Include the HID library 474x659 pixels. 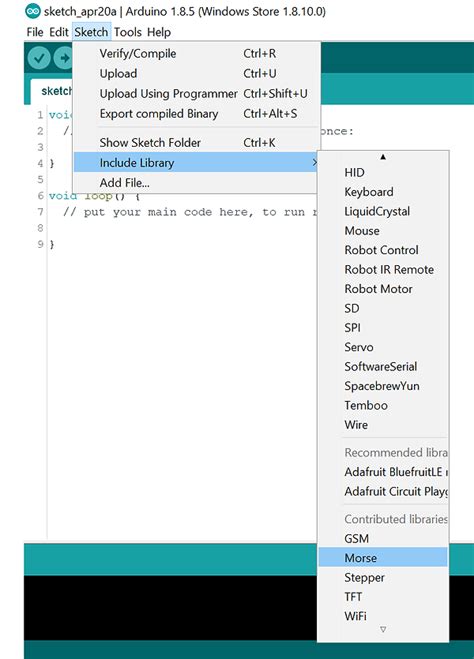(383, 172)
